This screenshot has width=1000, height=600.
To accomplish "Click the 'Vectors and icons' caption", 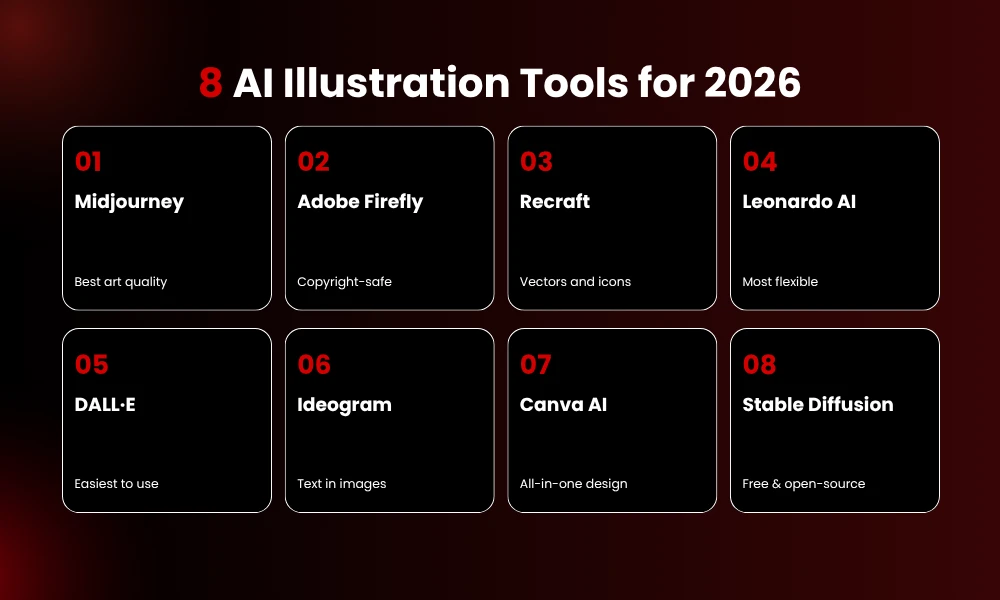I will [x=575, y=282].
